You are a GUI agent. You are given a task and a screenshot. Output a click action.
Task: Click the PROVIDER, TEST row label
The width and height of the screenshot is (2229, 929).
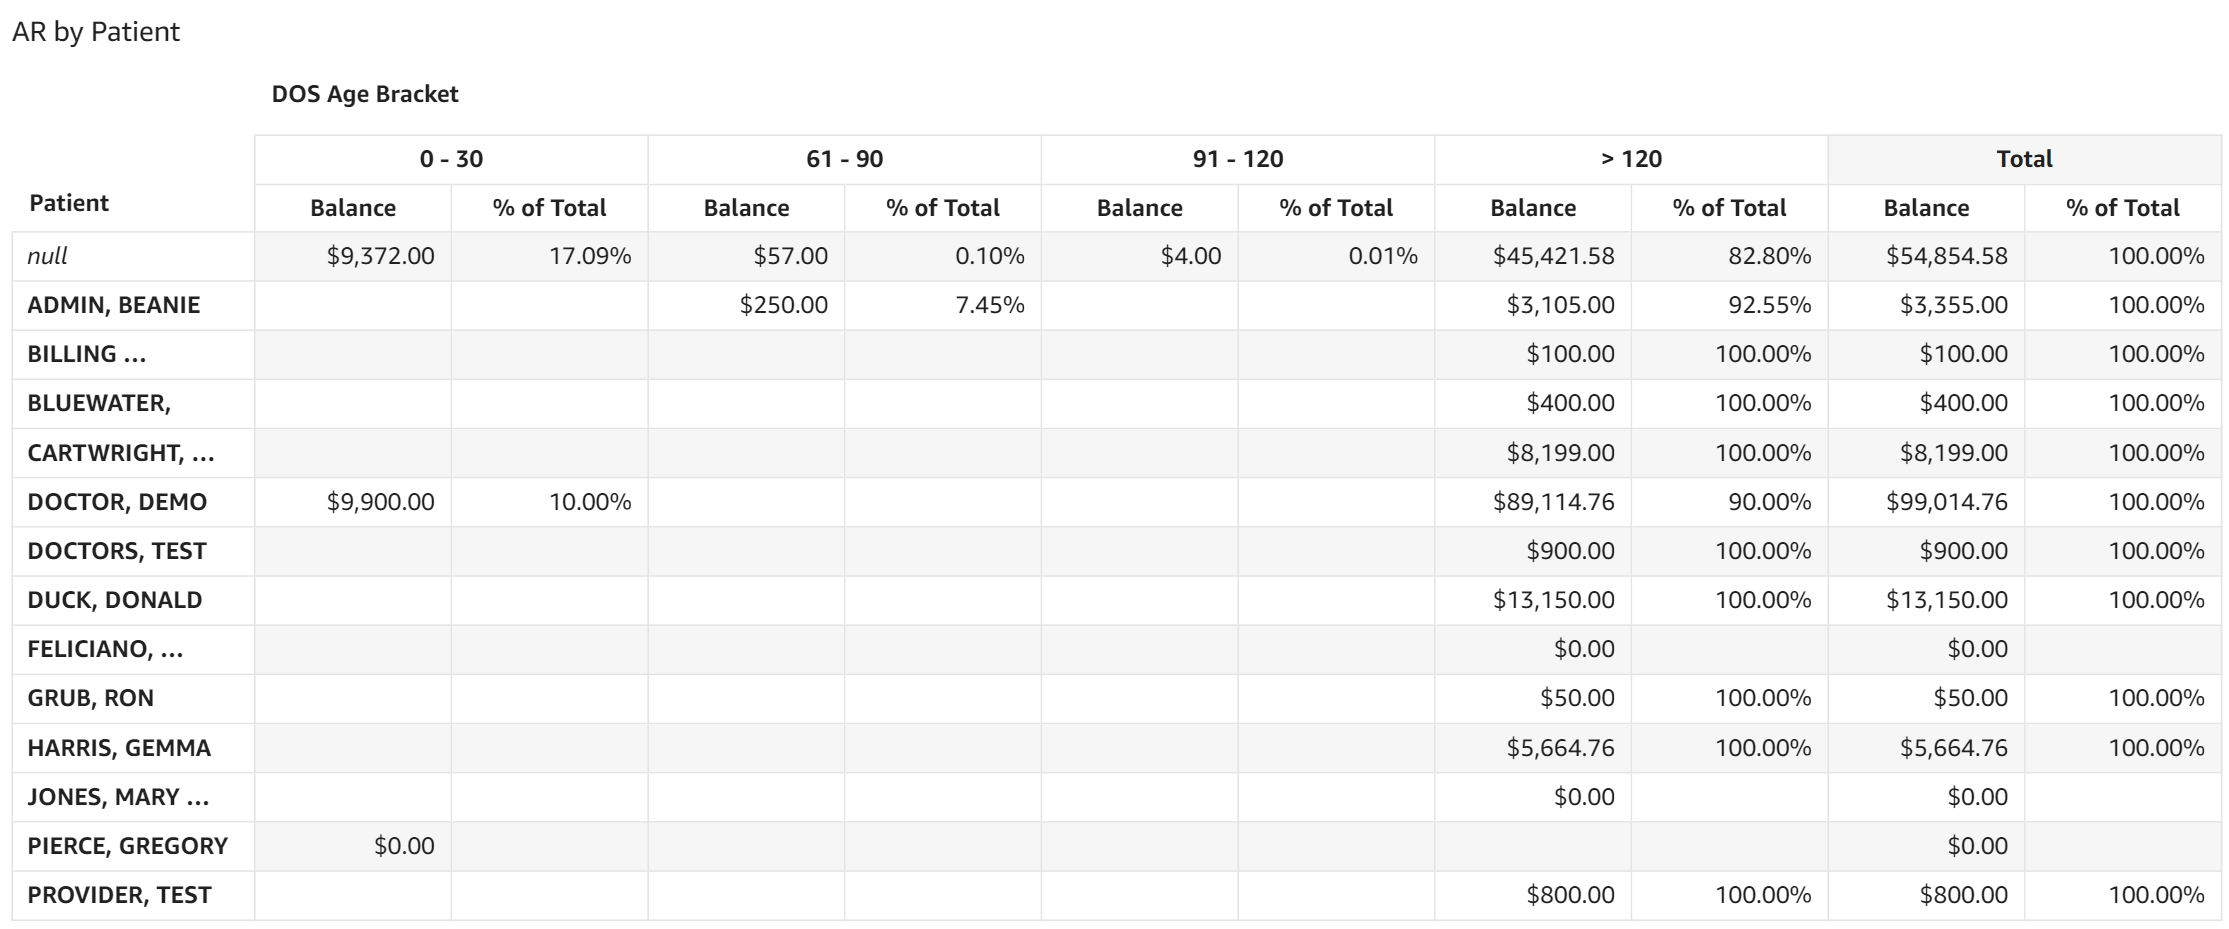tap(119, 895)
